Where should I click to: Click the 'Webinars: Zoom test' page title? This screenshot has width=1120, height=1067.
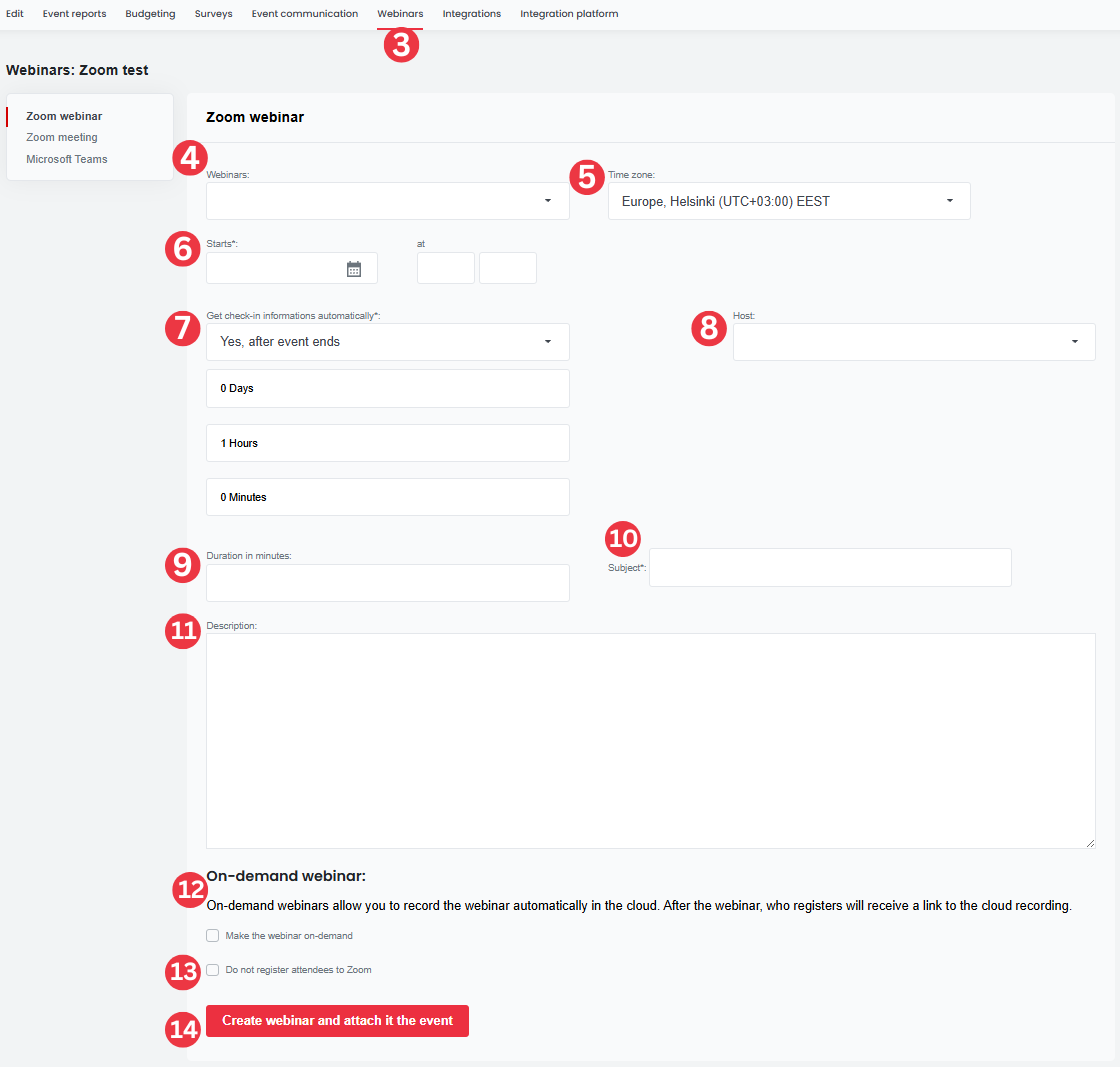tap(77, 70)
